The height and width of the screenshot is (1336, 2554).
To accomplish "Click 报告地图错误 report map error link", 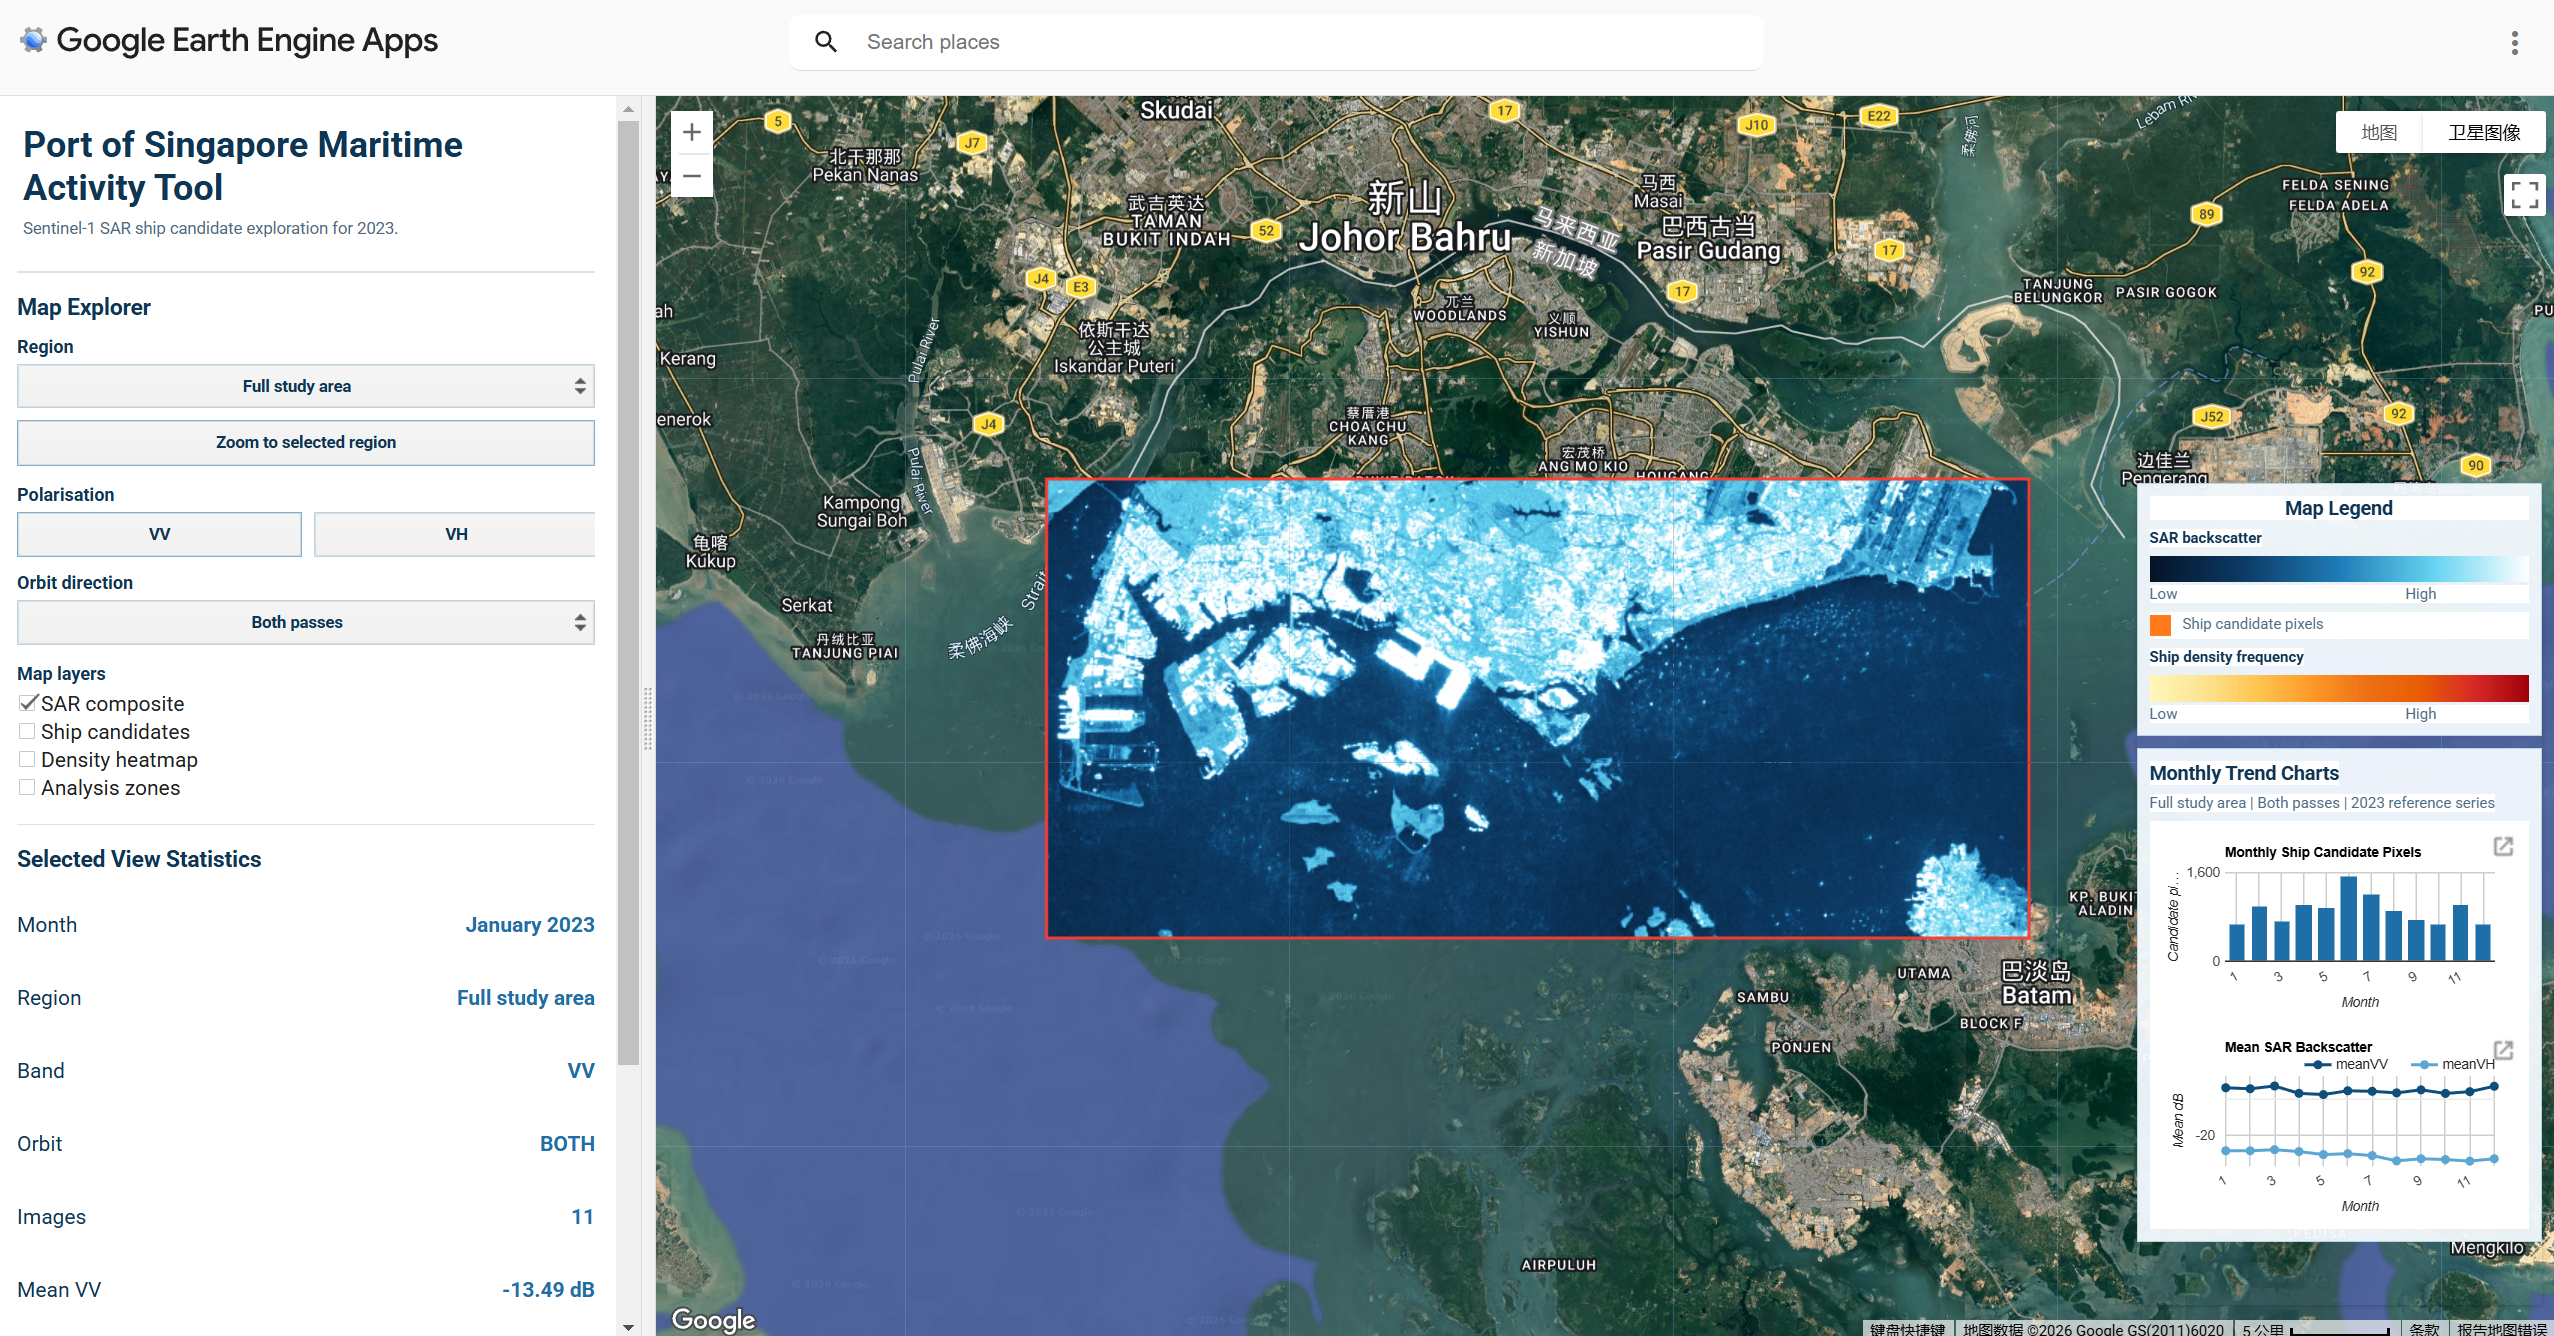I will tap(2502, 1328).
